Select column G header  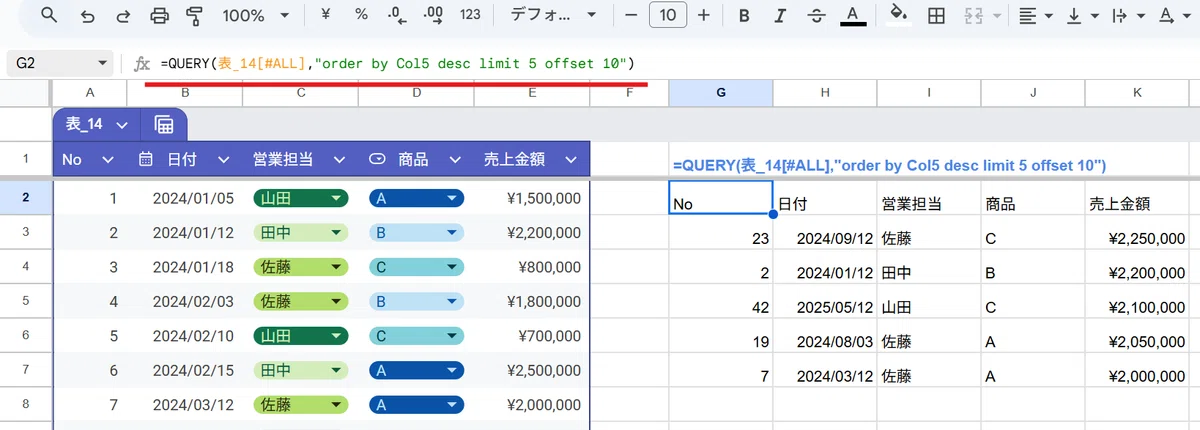pyautogui.click(x=720, y=93)
